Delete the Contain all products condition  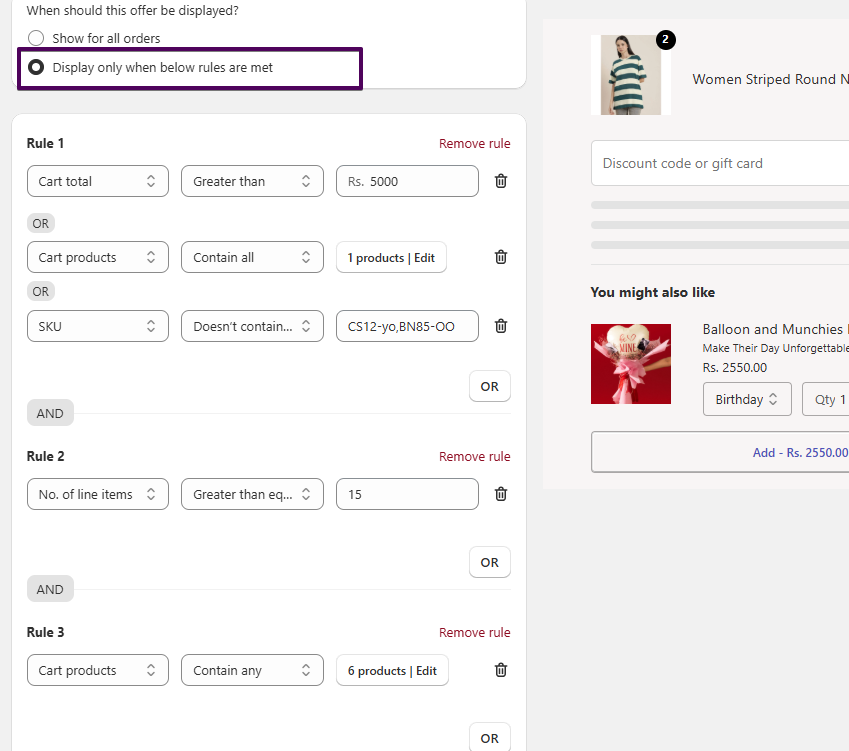coord(501,257)
